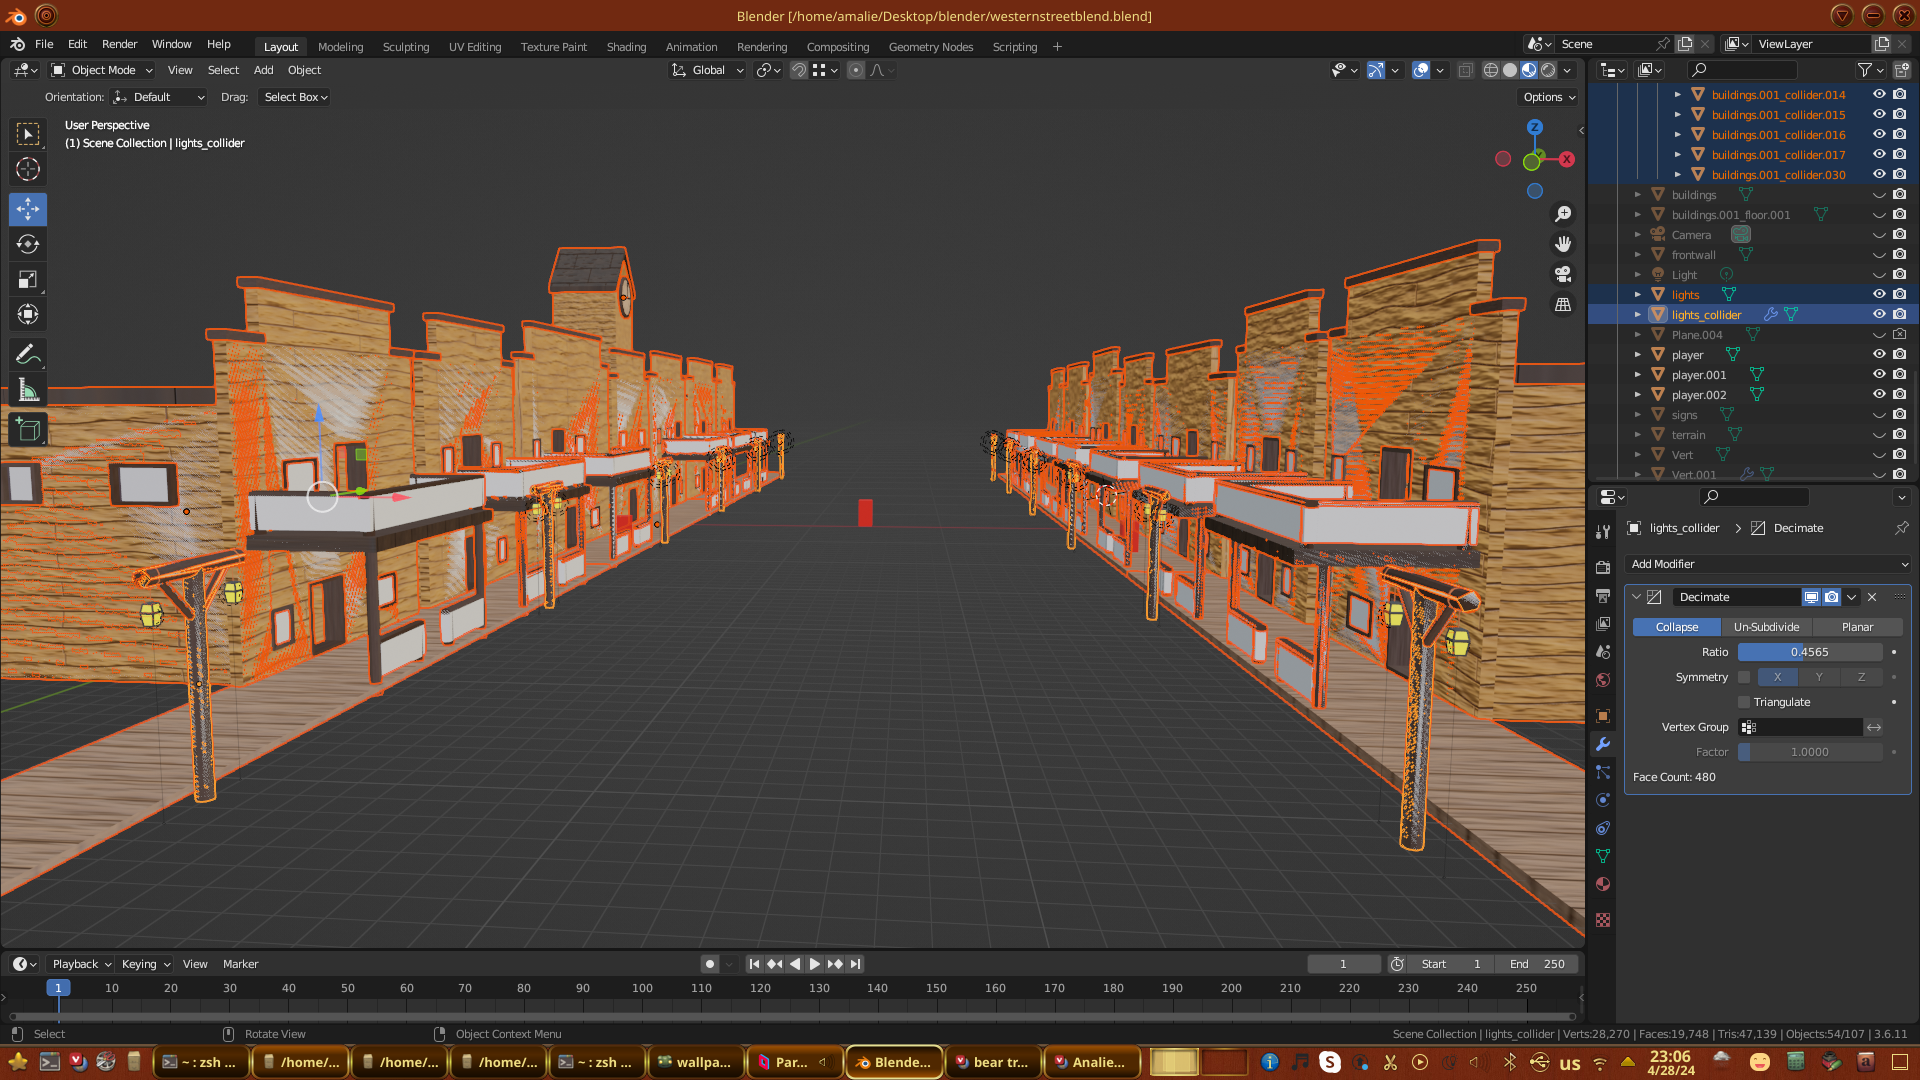1920x1080 pixels.
Task: Hide the player.002 object in outliner
Action: pyautogui.click(x=1879, y=395)
